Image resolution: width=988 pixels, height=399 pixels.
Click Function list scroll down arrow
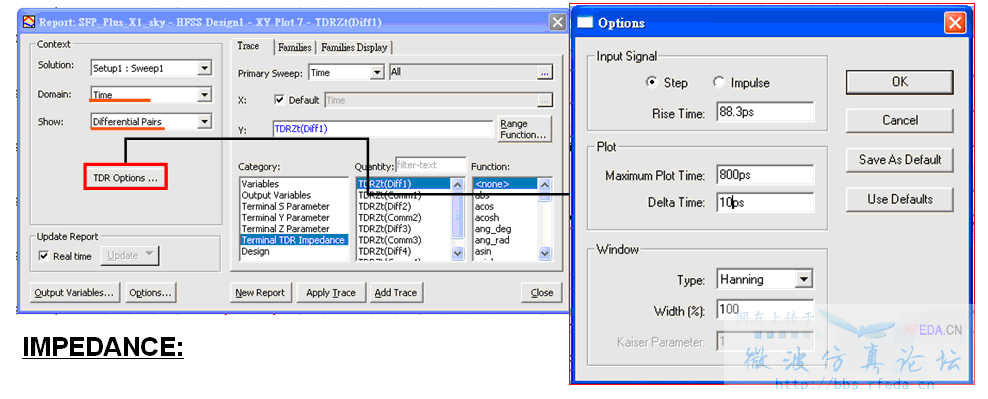coord(545,253)
